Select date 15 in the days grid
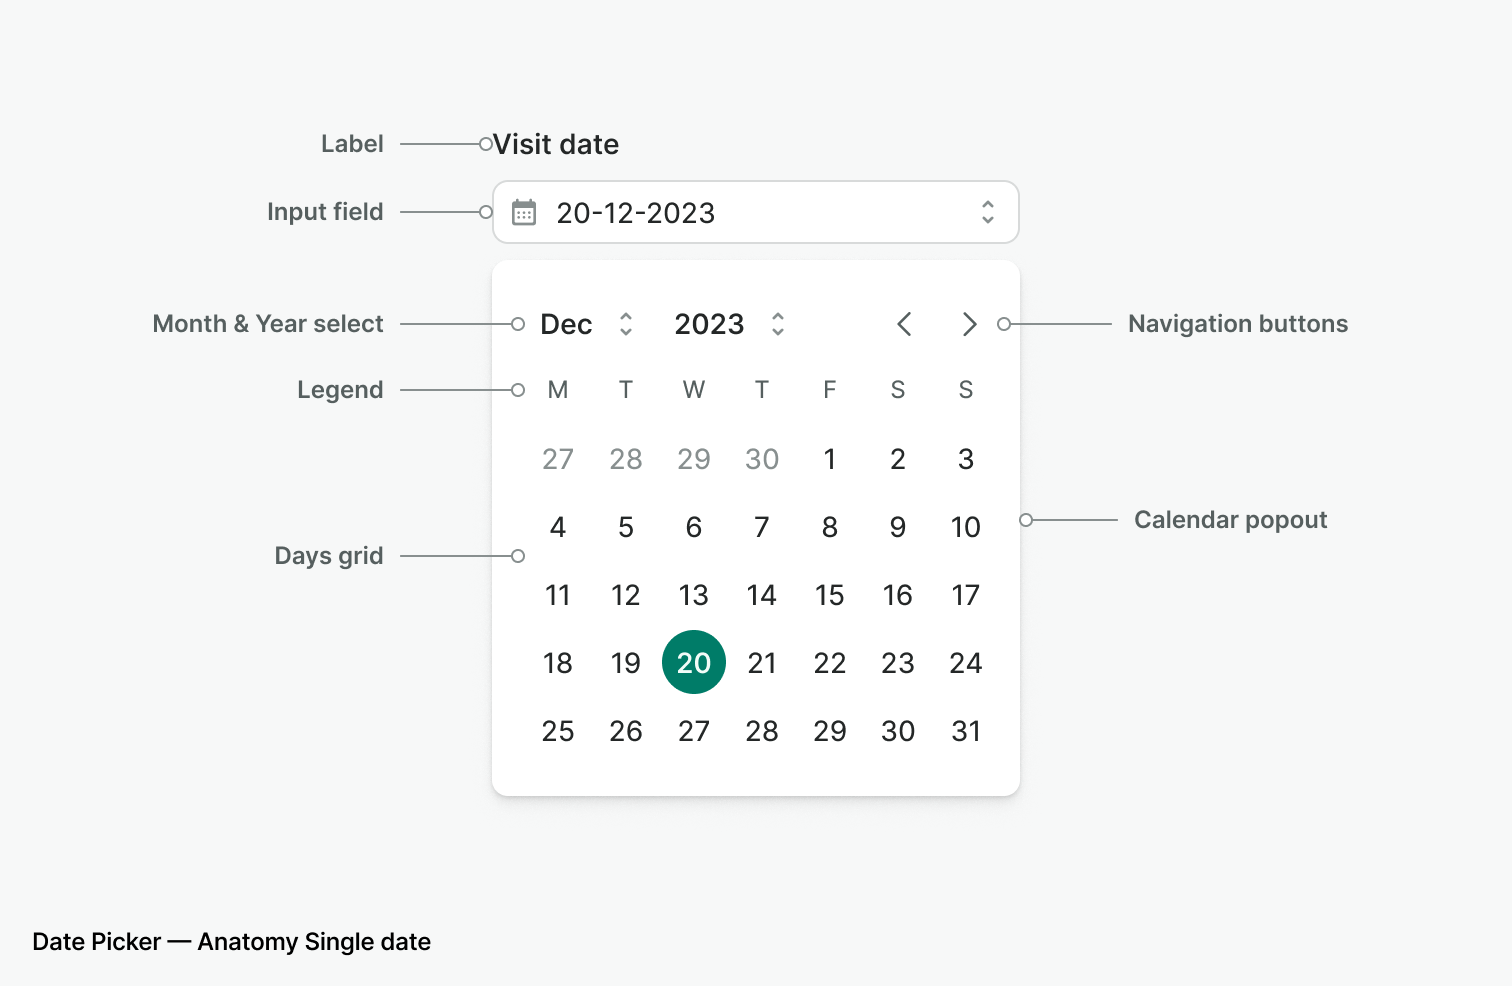Image resolution: width=1512 pixels, height=986 pixels. (x=829, y=594)
